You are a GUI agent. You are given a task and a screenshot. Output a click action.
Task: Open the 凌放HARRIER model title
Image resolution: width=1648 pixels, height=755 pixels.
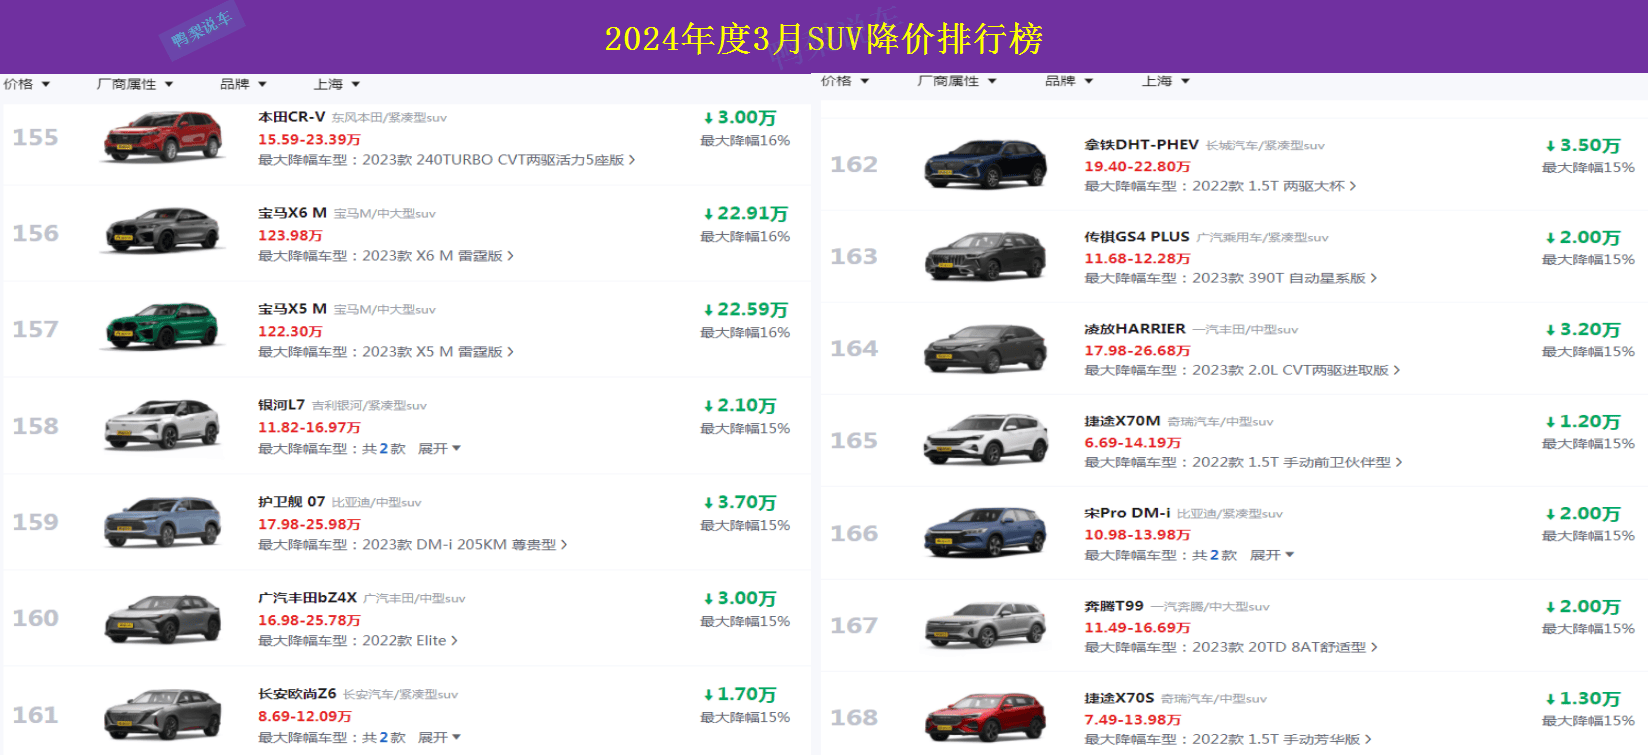click(1135, 329)
